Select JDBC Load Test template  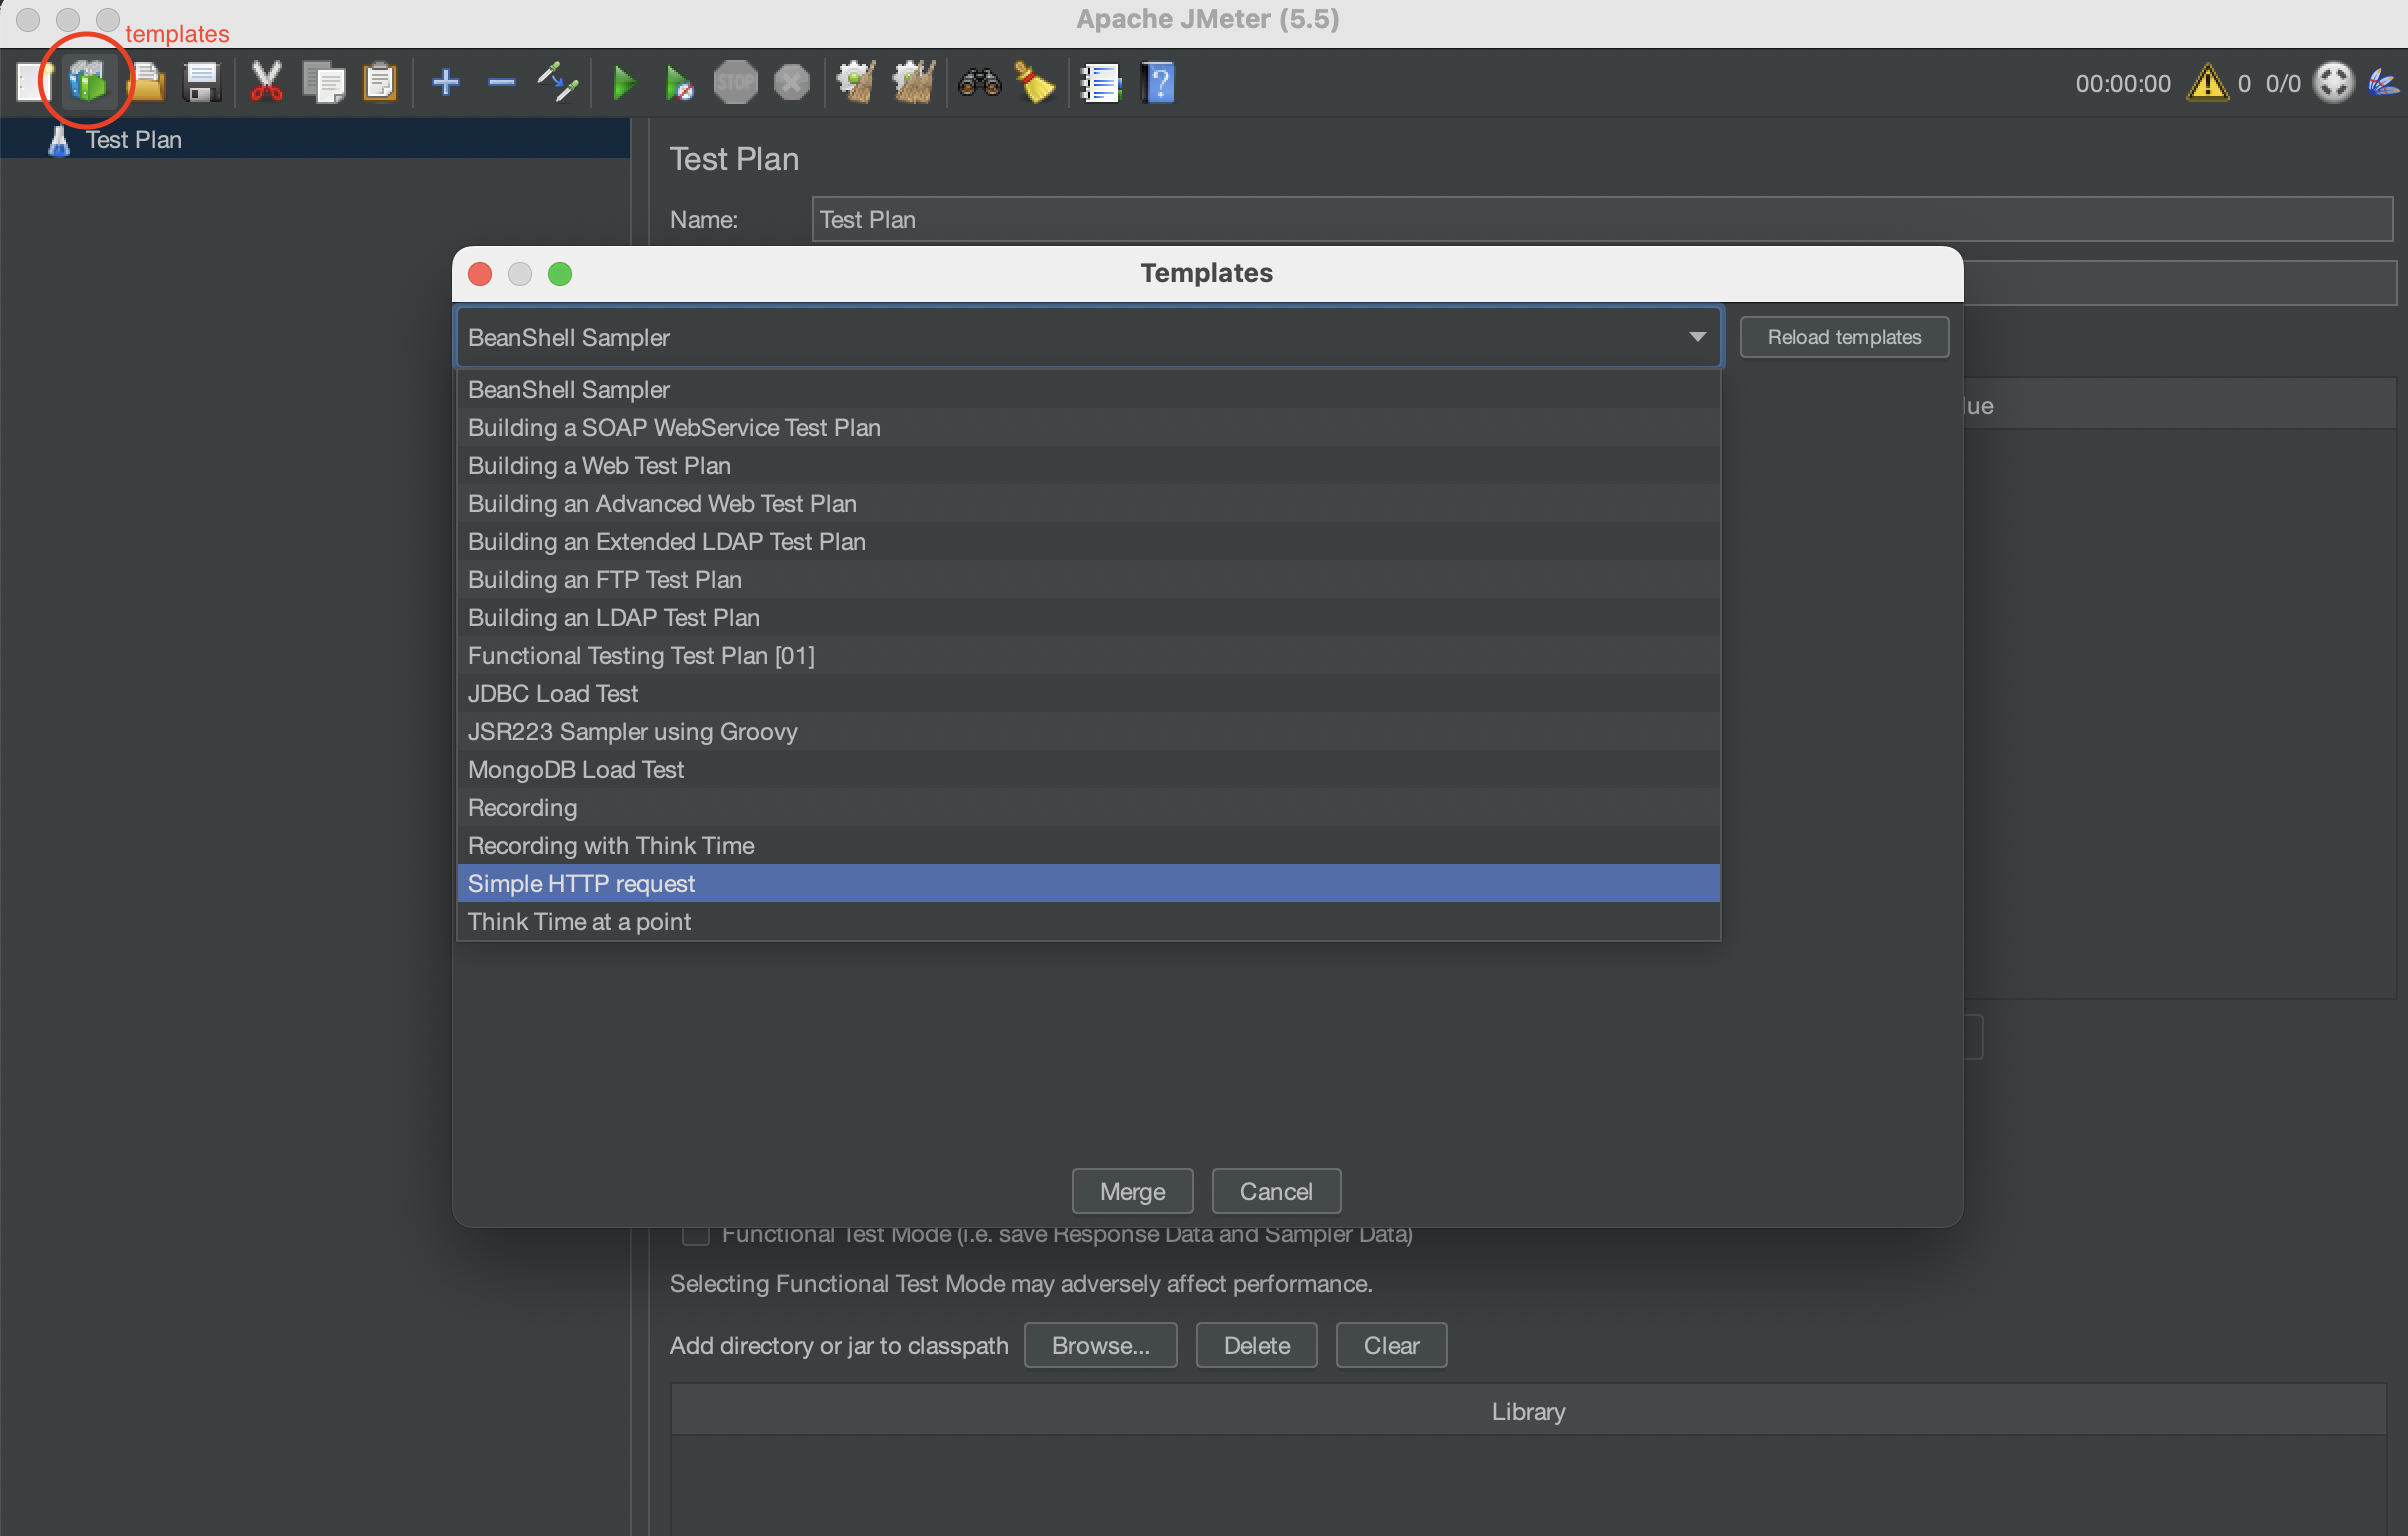click(x=1088, y=693)
